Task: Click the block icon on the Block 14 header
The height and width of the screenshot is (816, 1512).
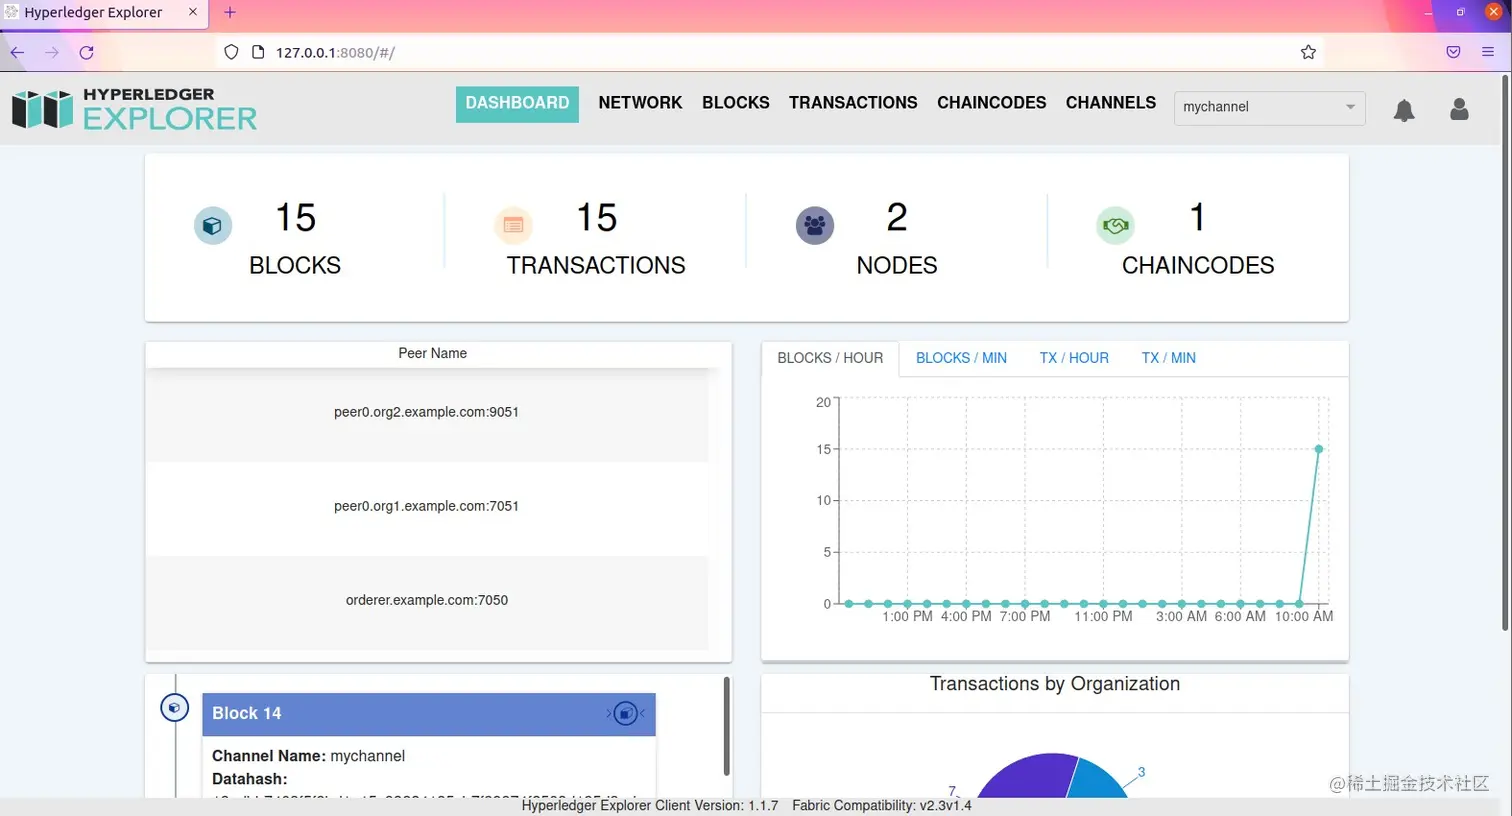Action: click(626, 713)
